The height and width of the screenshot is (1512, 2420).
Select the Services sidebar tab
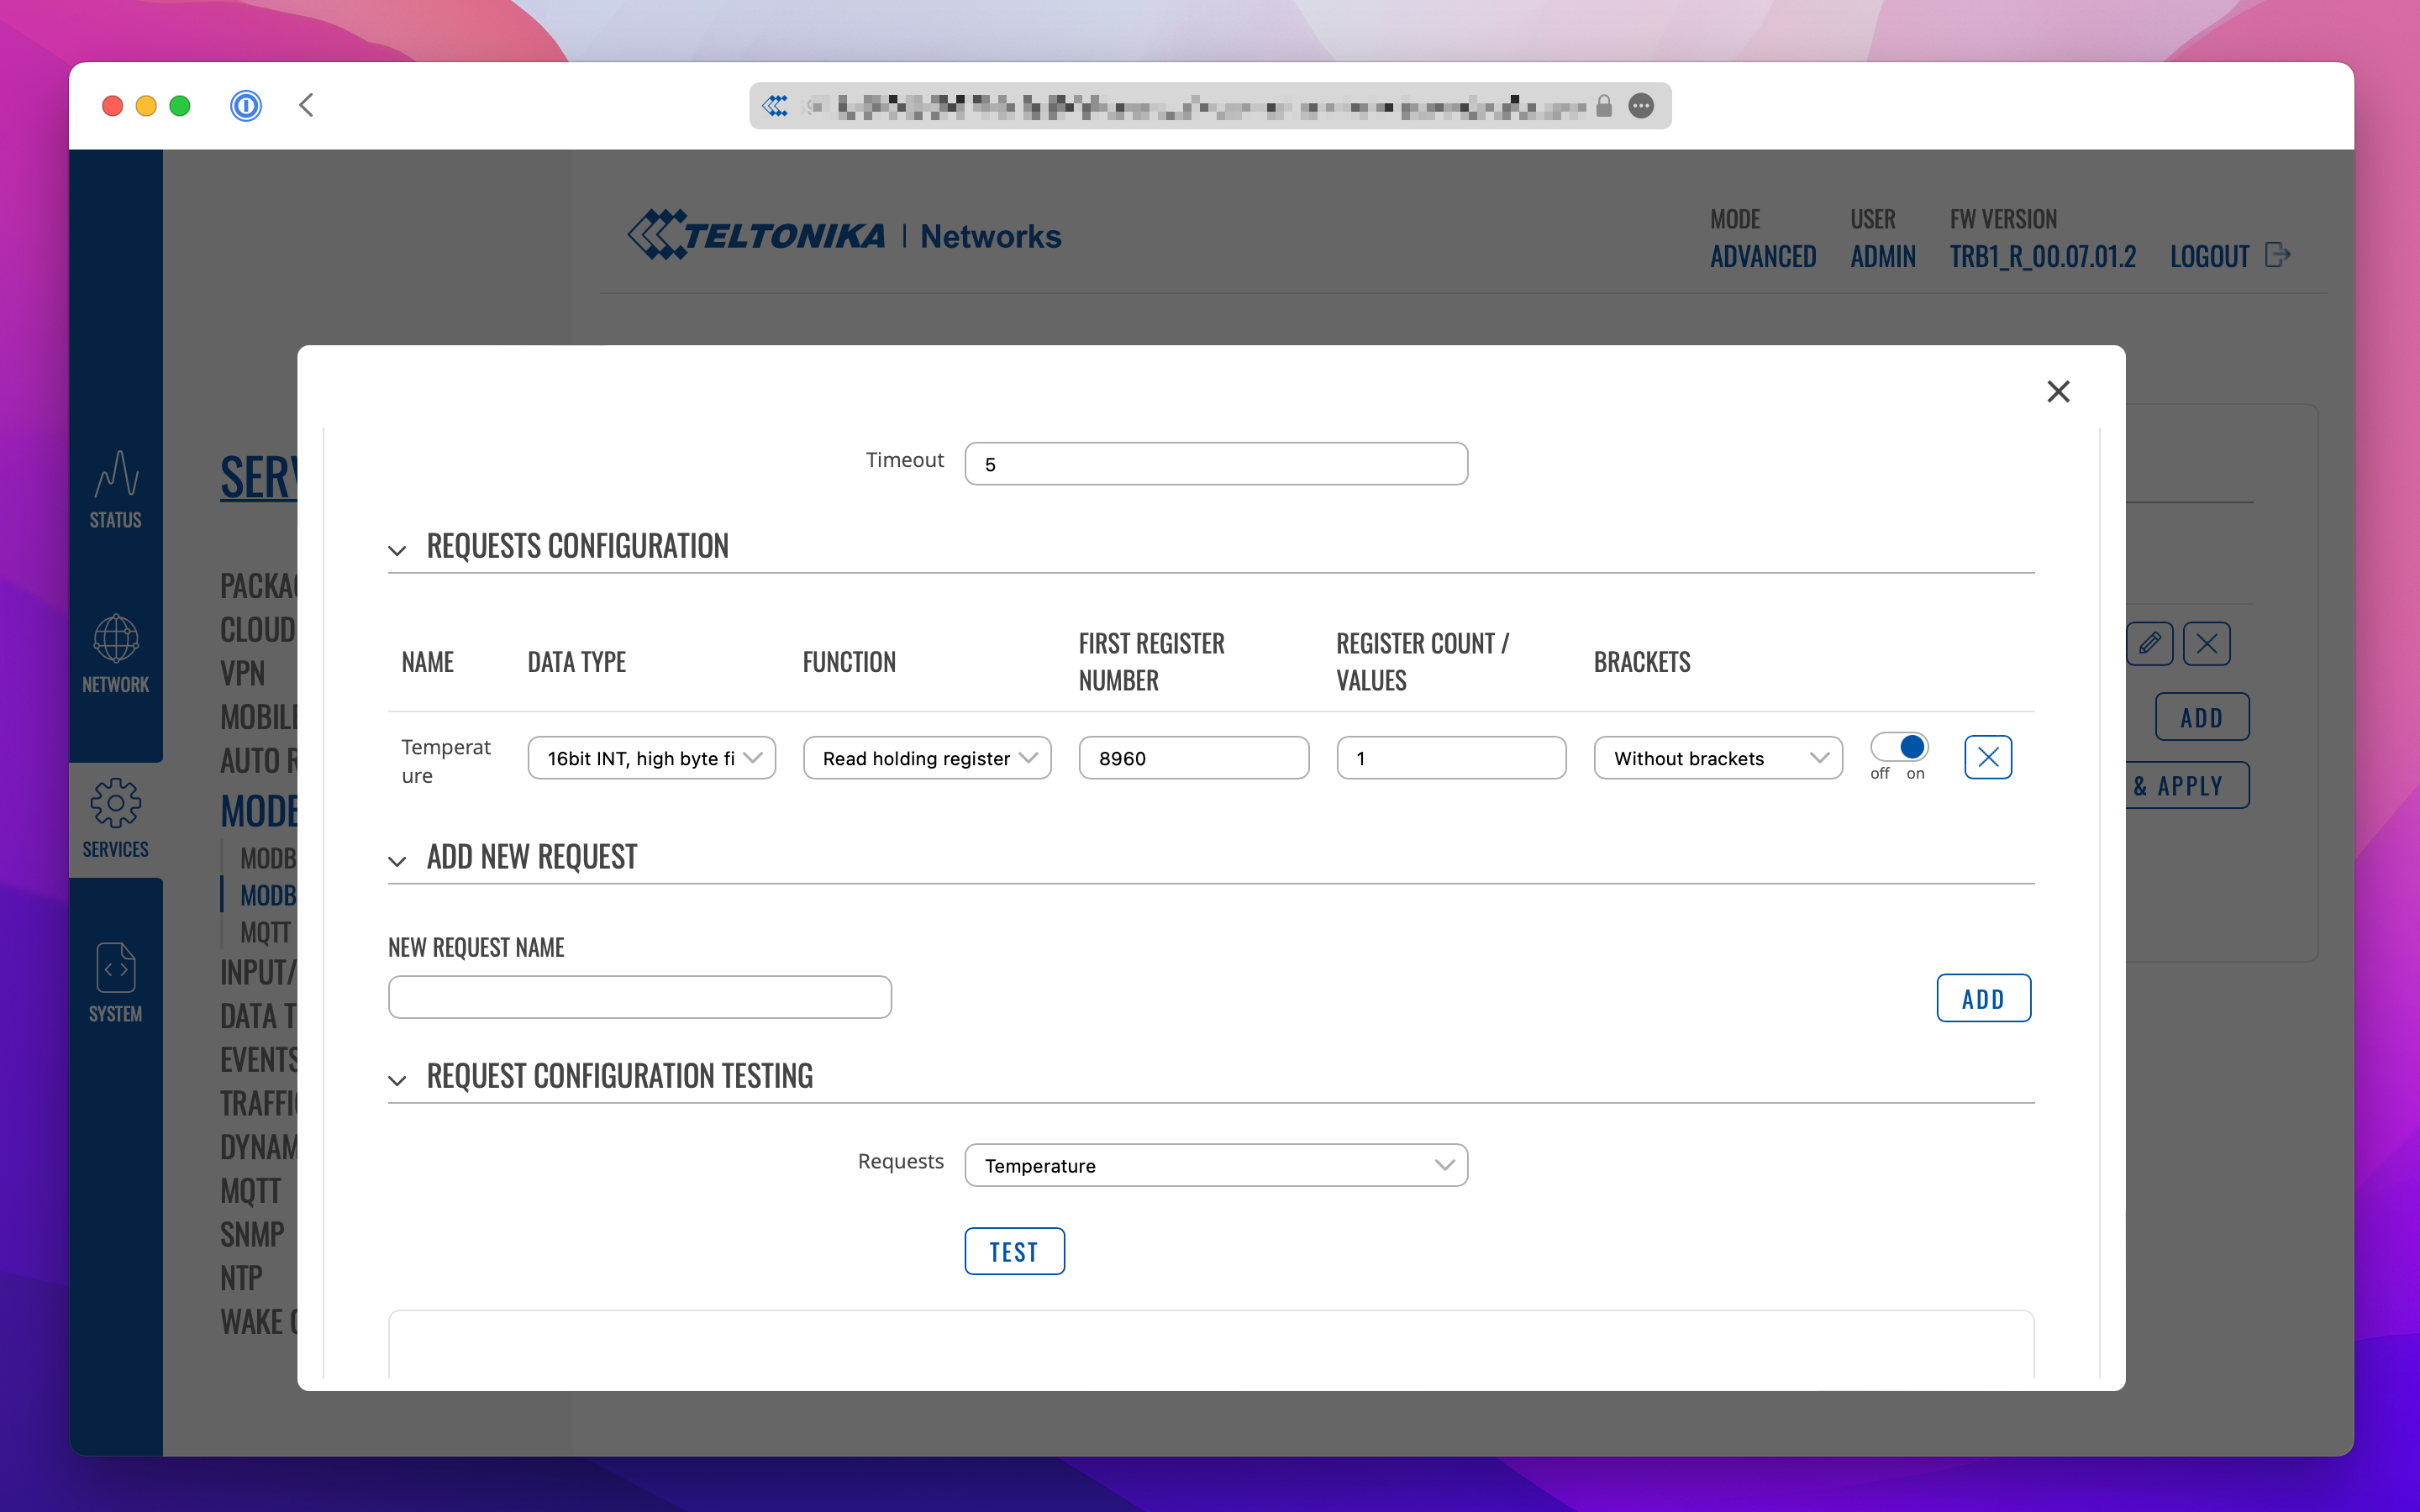click(x=115, y=819)
